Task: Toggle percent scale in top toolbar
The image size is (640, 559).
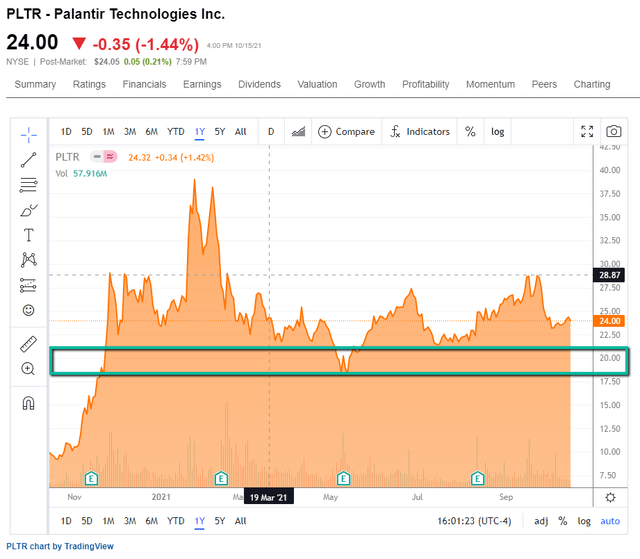Action: coord(470,132)
